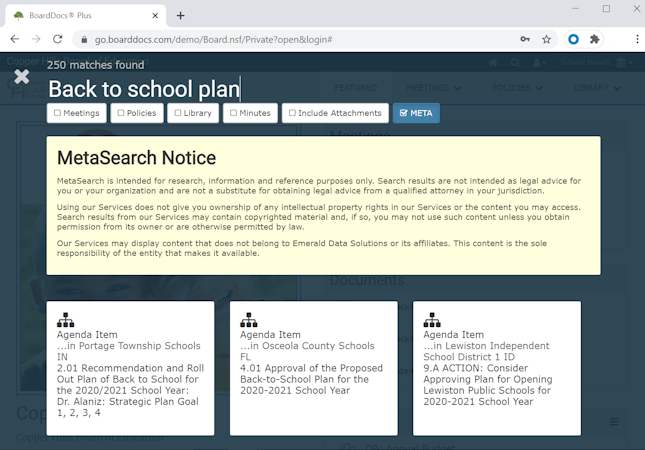This screenshot has width=645, height=450.
Task: Expand the MEETINGS menu
Action: [x=434, y=88]
